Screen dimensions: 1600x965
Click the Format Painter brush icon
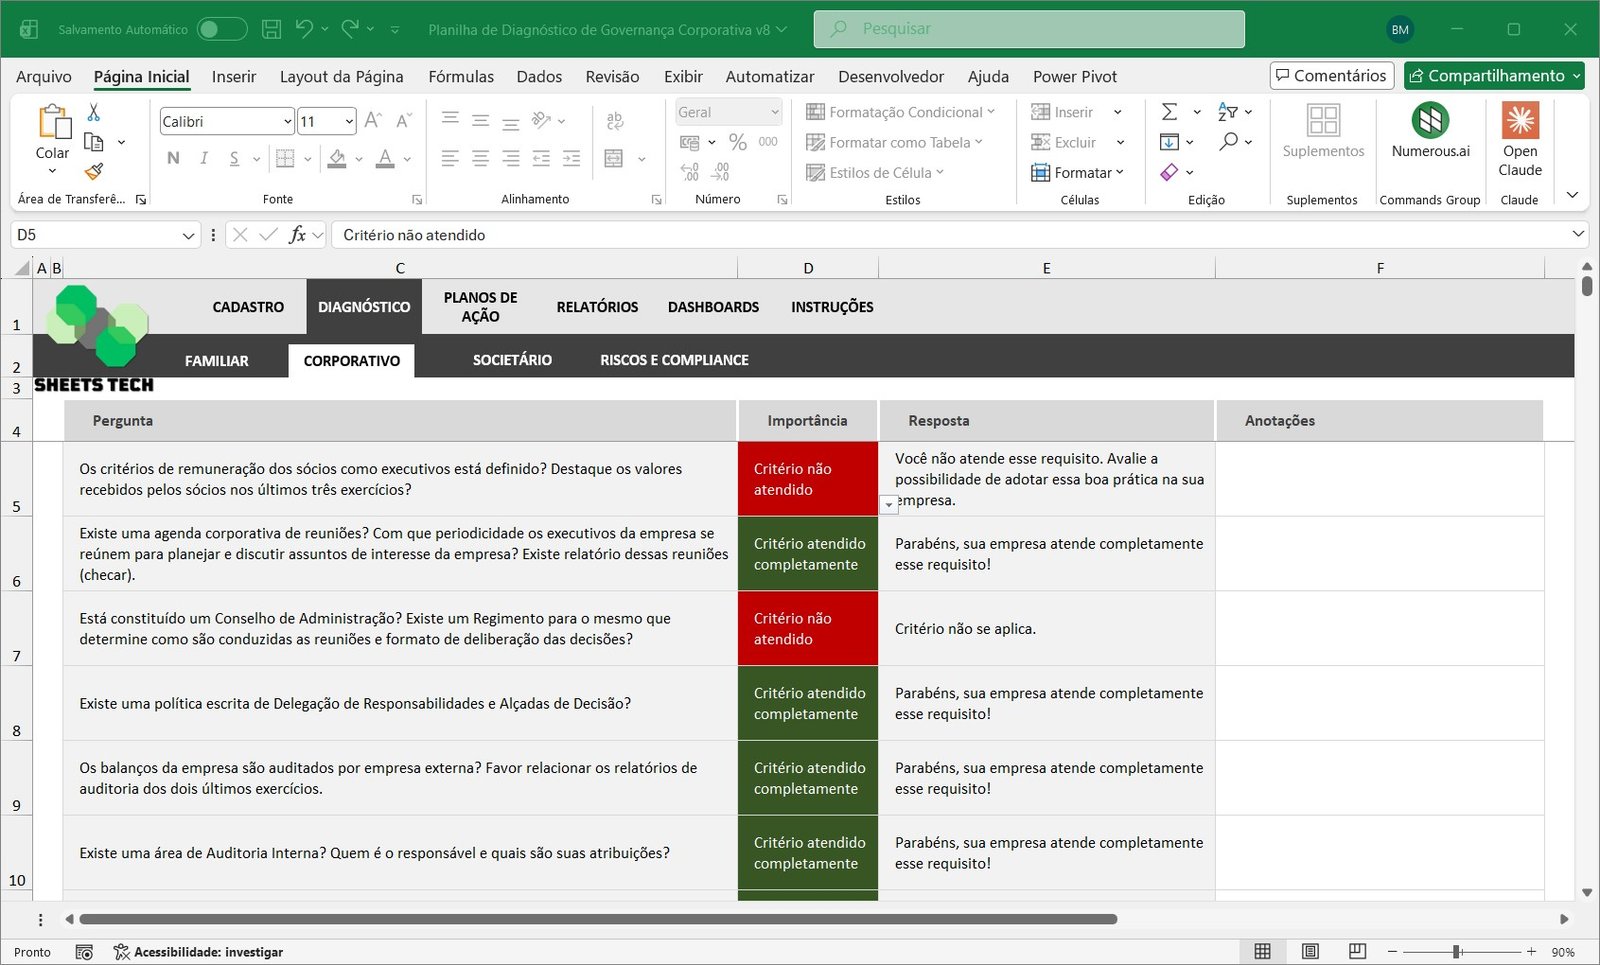pos(94,172)
